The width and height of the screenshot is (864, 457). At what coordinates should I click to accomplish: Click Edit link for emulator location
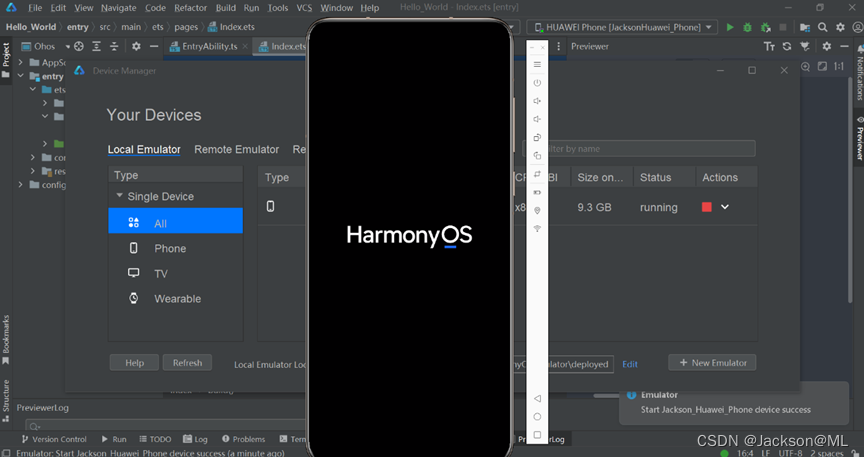pyautogui.click(x=630, y=364)
